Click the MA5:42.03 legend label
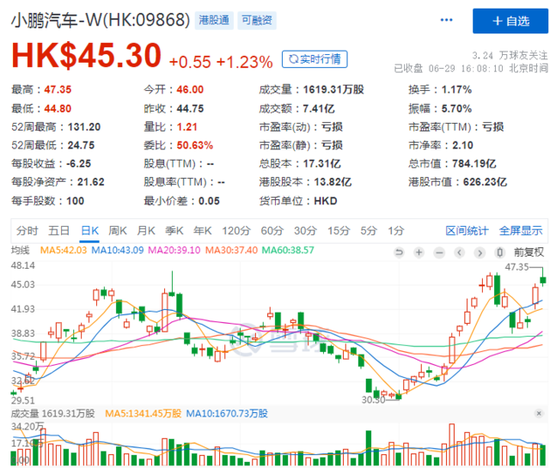 pyautogui.click(x=63, y=250)
